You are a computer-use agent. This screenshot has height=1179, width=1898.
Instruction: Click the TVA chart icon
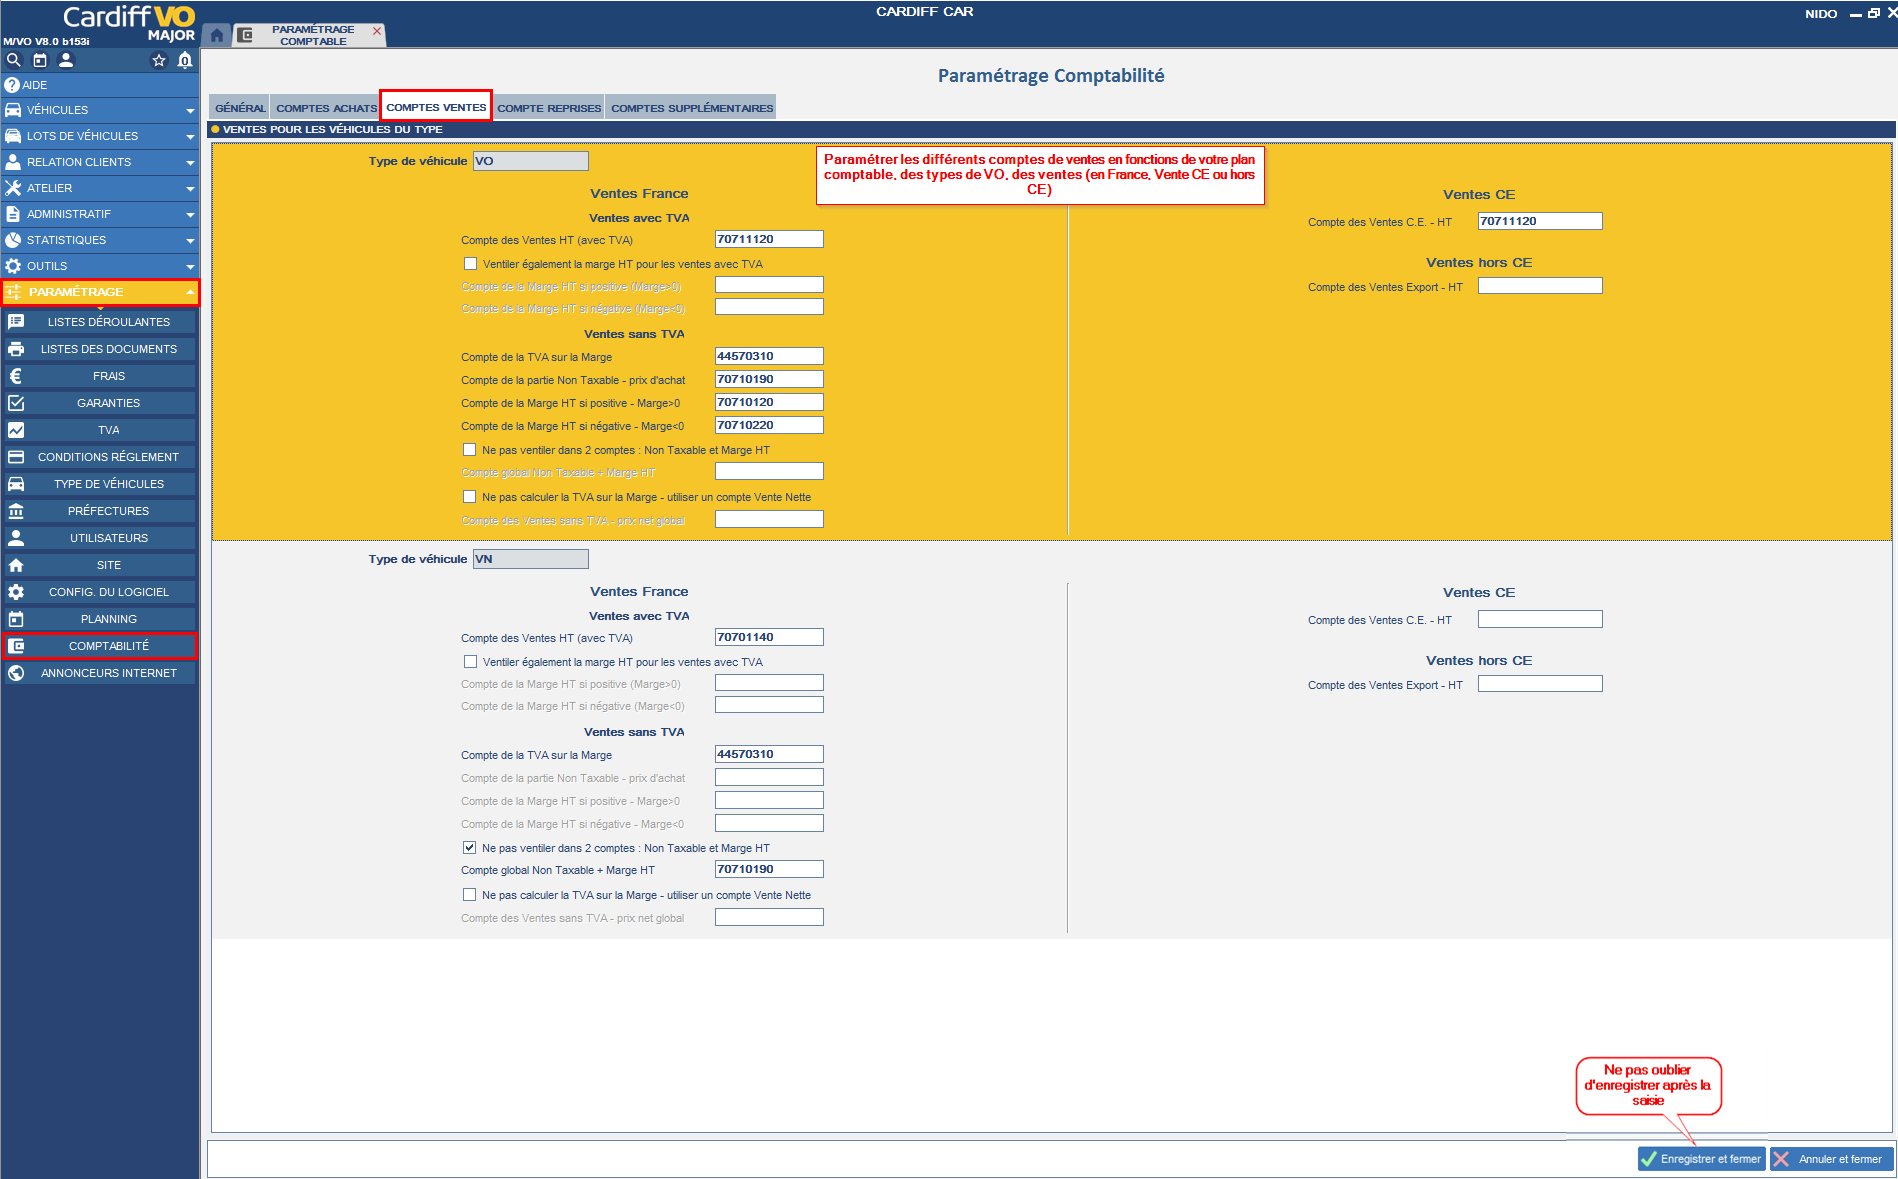16,430
